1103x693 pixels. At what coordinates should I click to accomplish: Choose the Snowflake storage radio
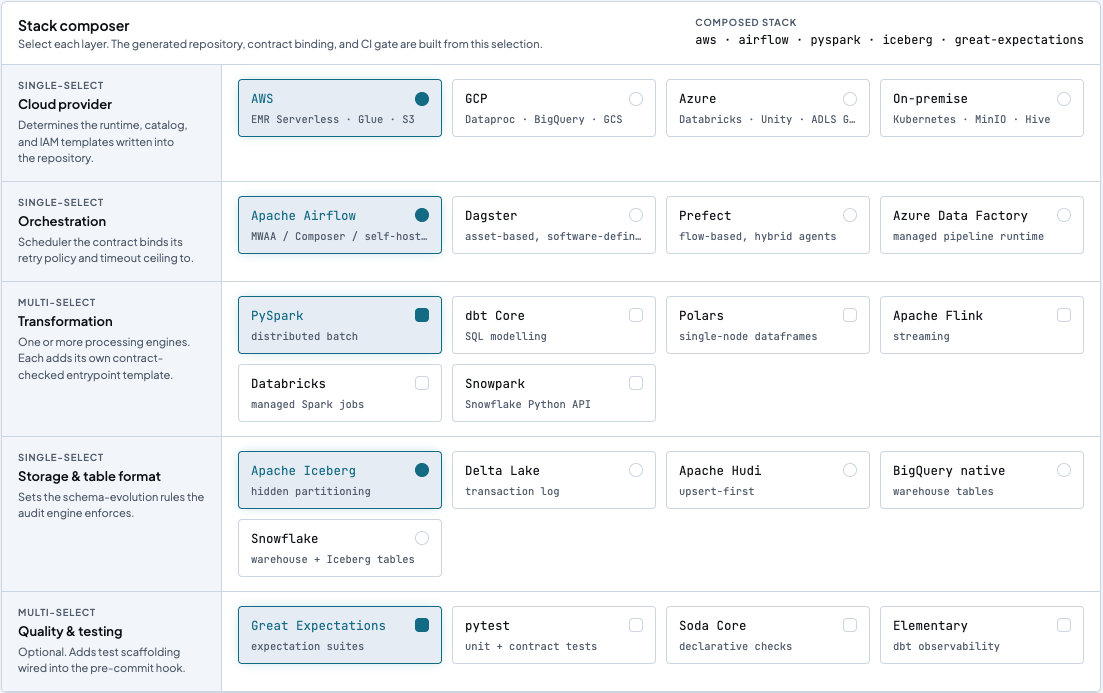coord(422,538)
